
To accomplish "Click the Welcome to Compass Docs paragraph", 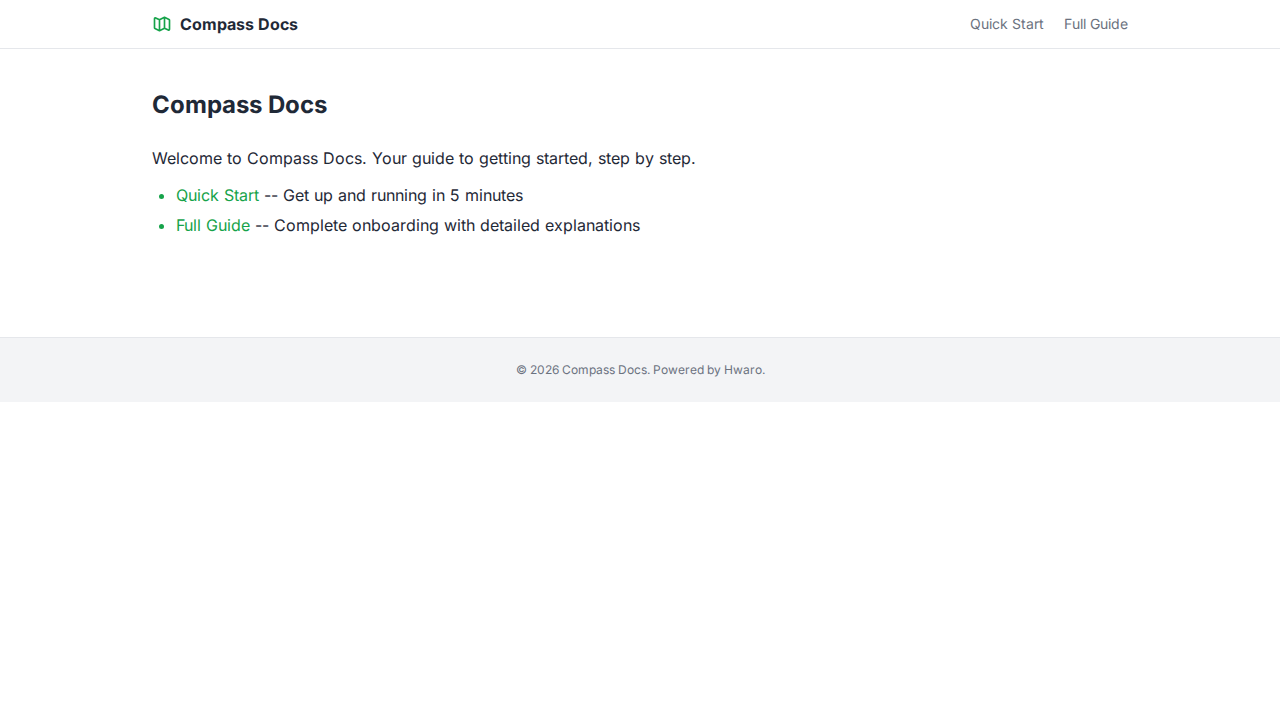I will tap(423, 159).
